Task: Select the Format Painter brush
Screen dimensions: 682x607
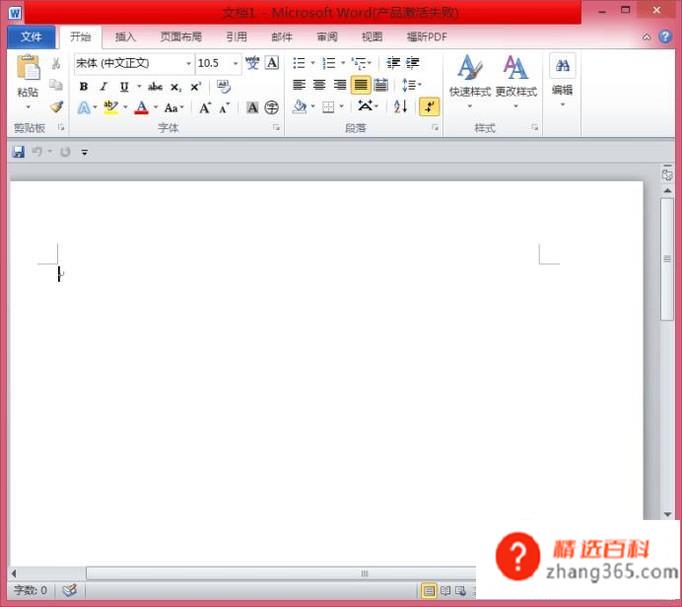Action: (x=56, y=107)
